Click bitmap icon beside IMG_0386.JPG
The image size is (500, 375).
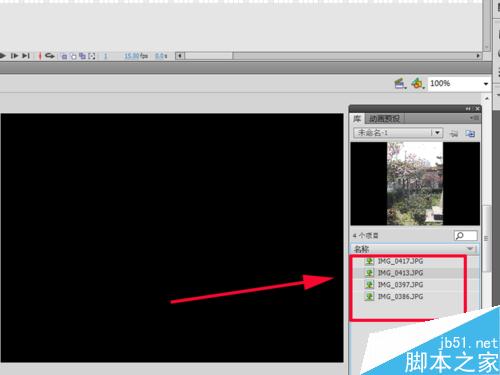pyautogui.click(x=369, y=297)
